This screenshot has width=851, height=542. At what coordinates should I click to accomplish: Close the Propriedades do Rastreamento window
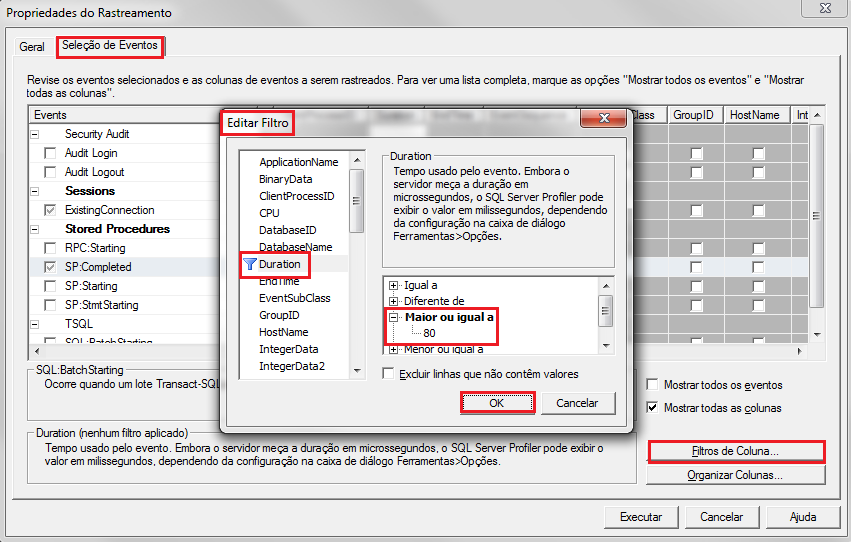(x=825, y=8)
